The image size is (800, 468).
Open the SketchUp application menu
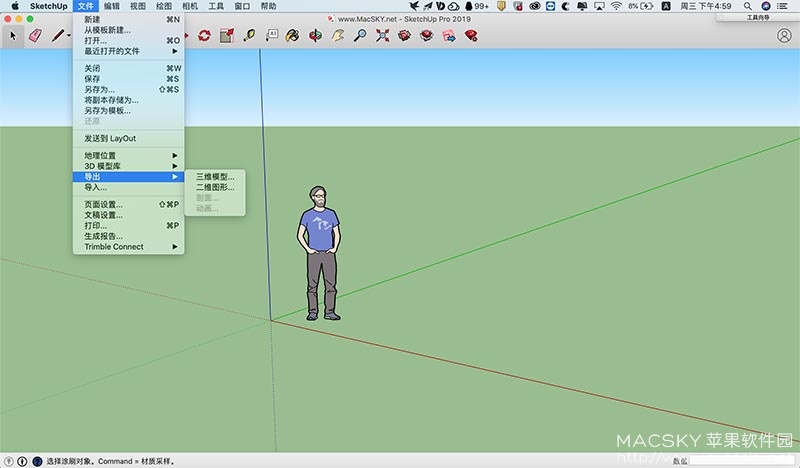pos(48,6)
